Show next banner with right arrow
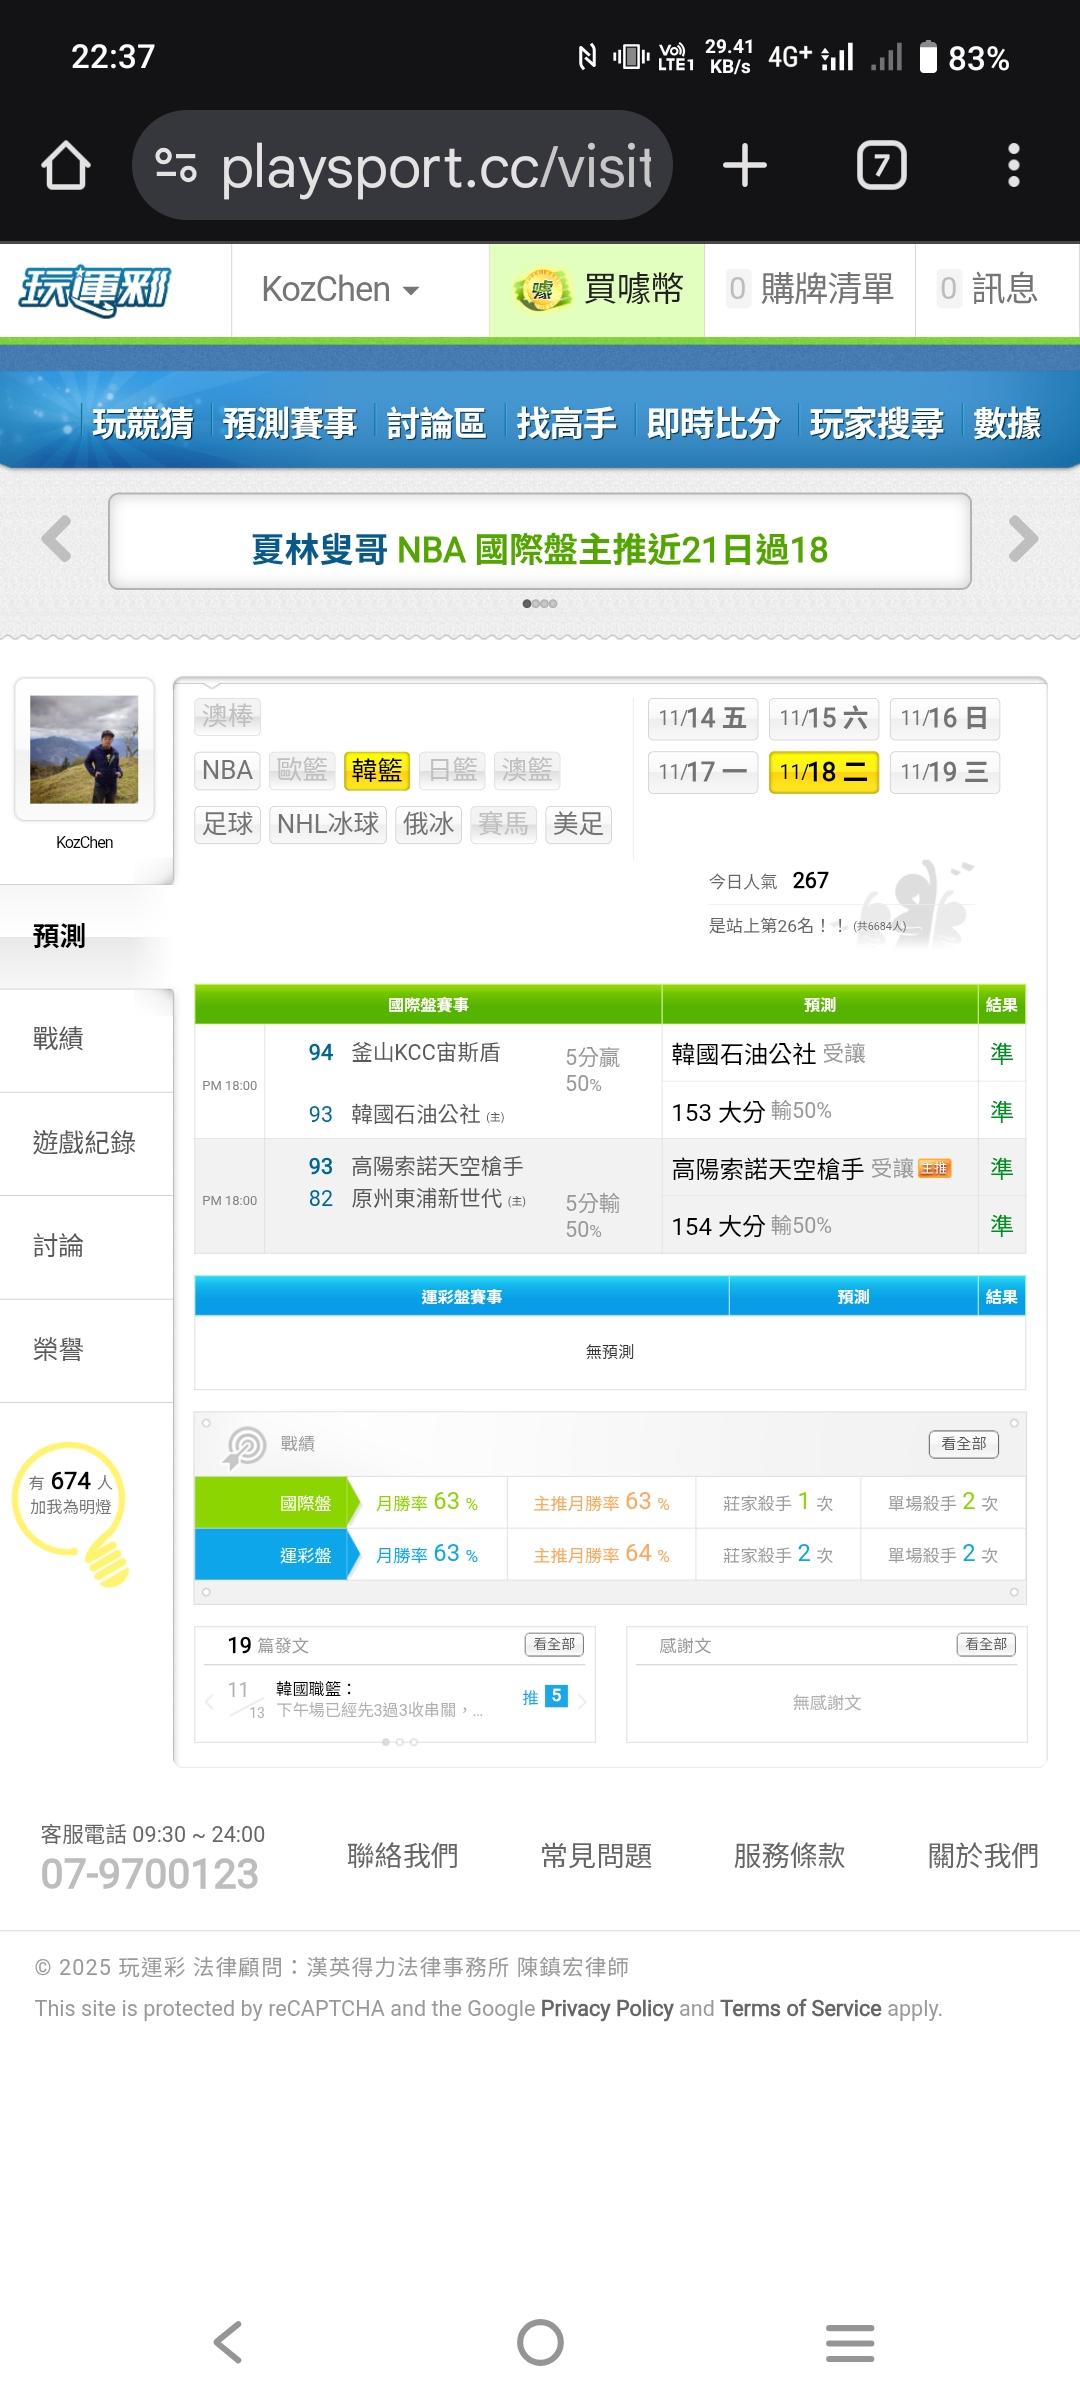The image size is (1080, 2400). click(x=1023, y=539)
